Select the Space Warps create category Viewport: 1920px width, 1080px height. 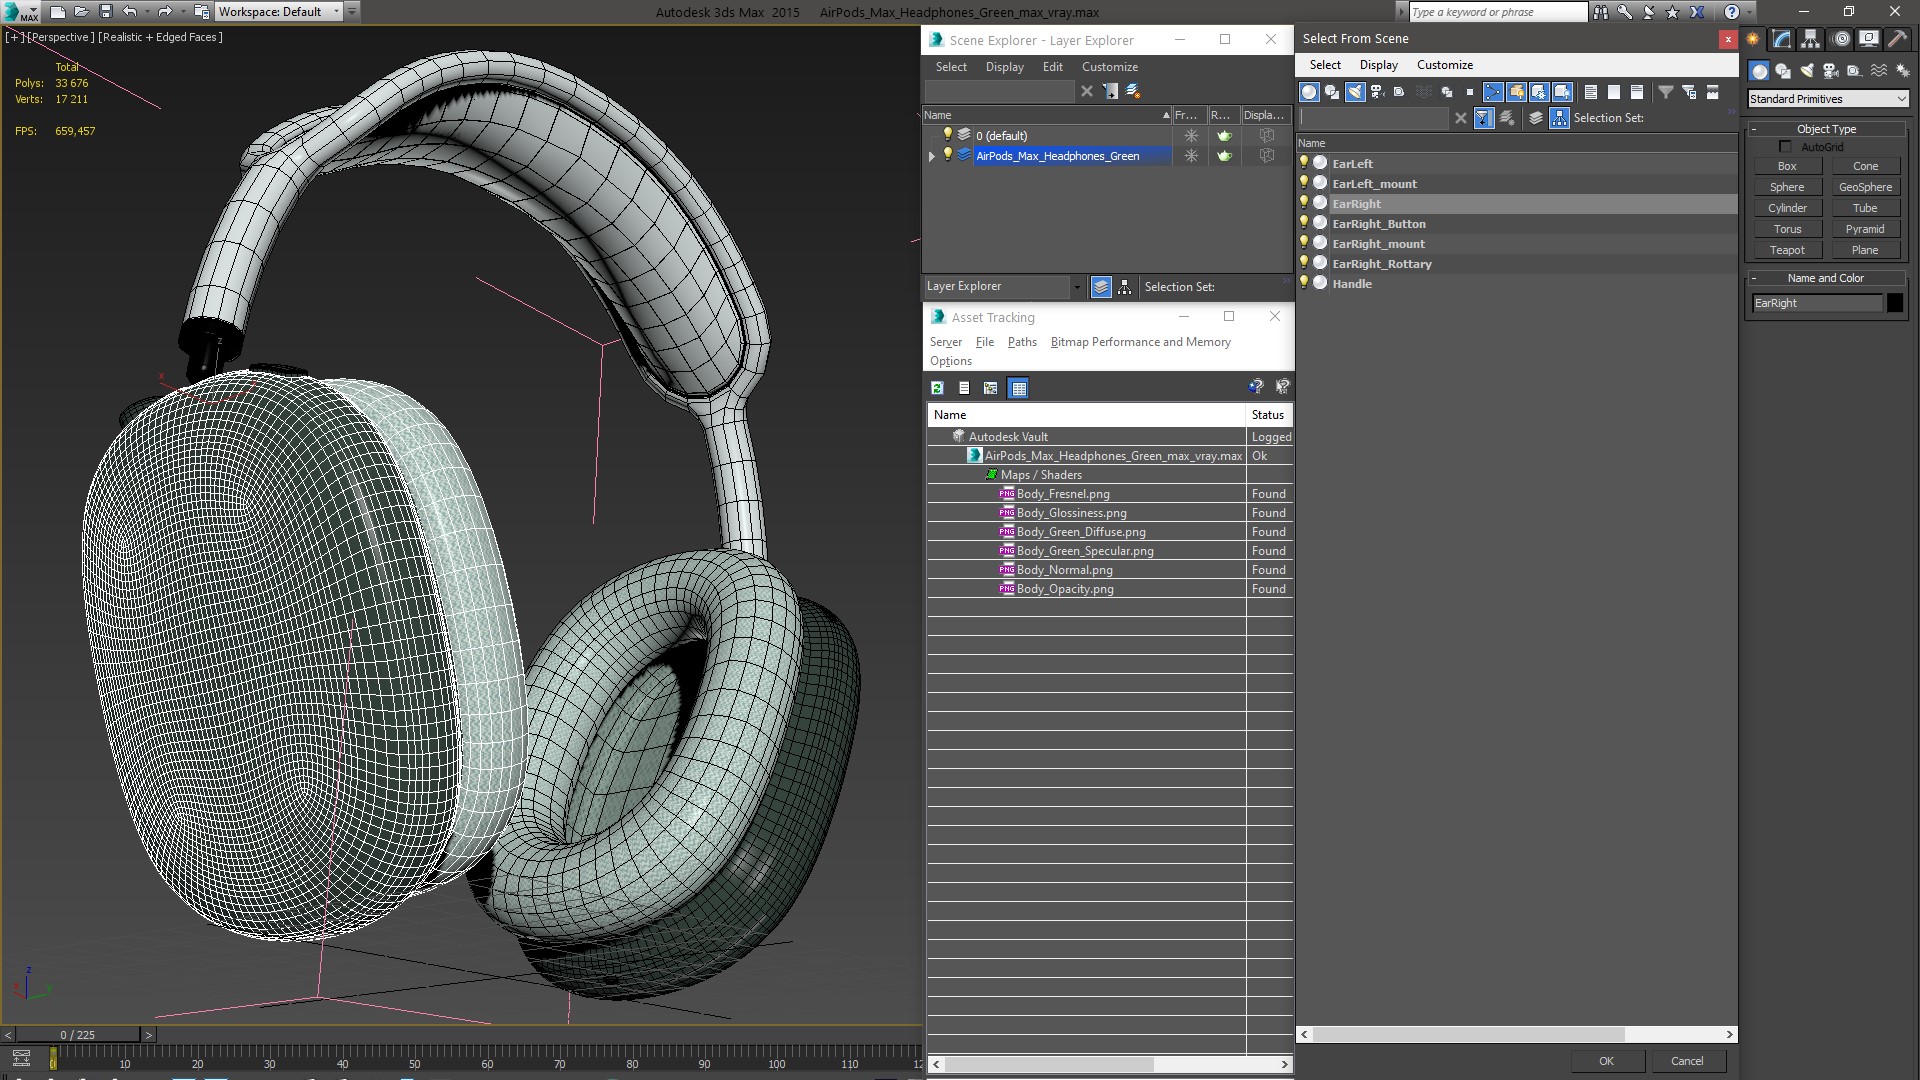click(x=1879, y=71)
